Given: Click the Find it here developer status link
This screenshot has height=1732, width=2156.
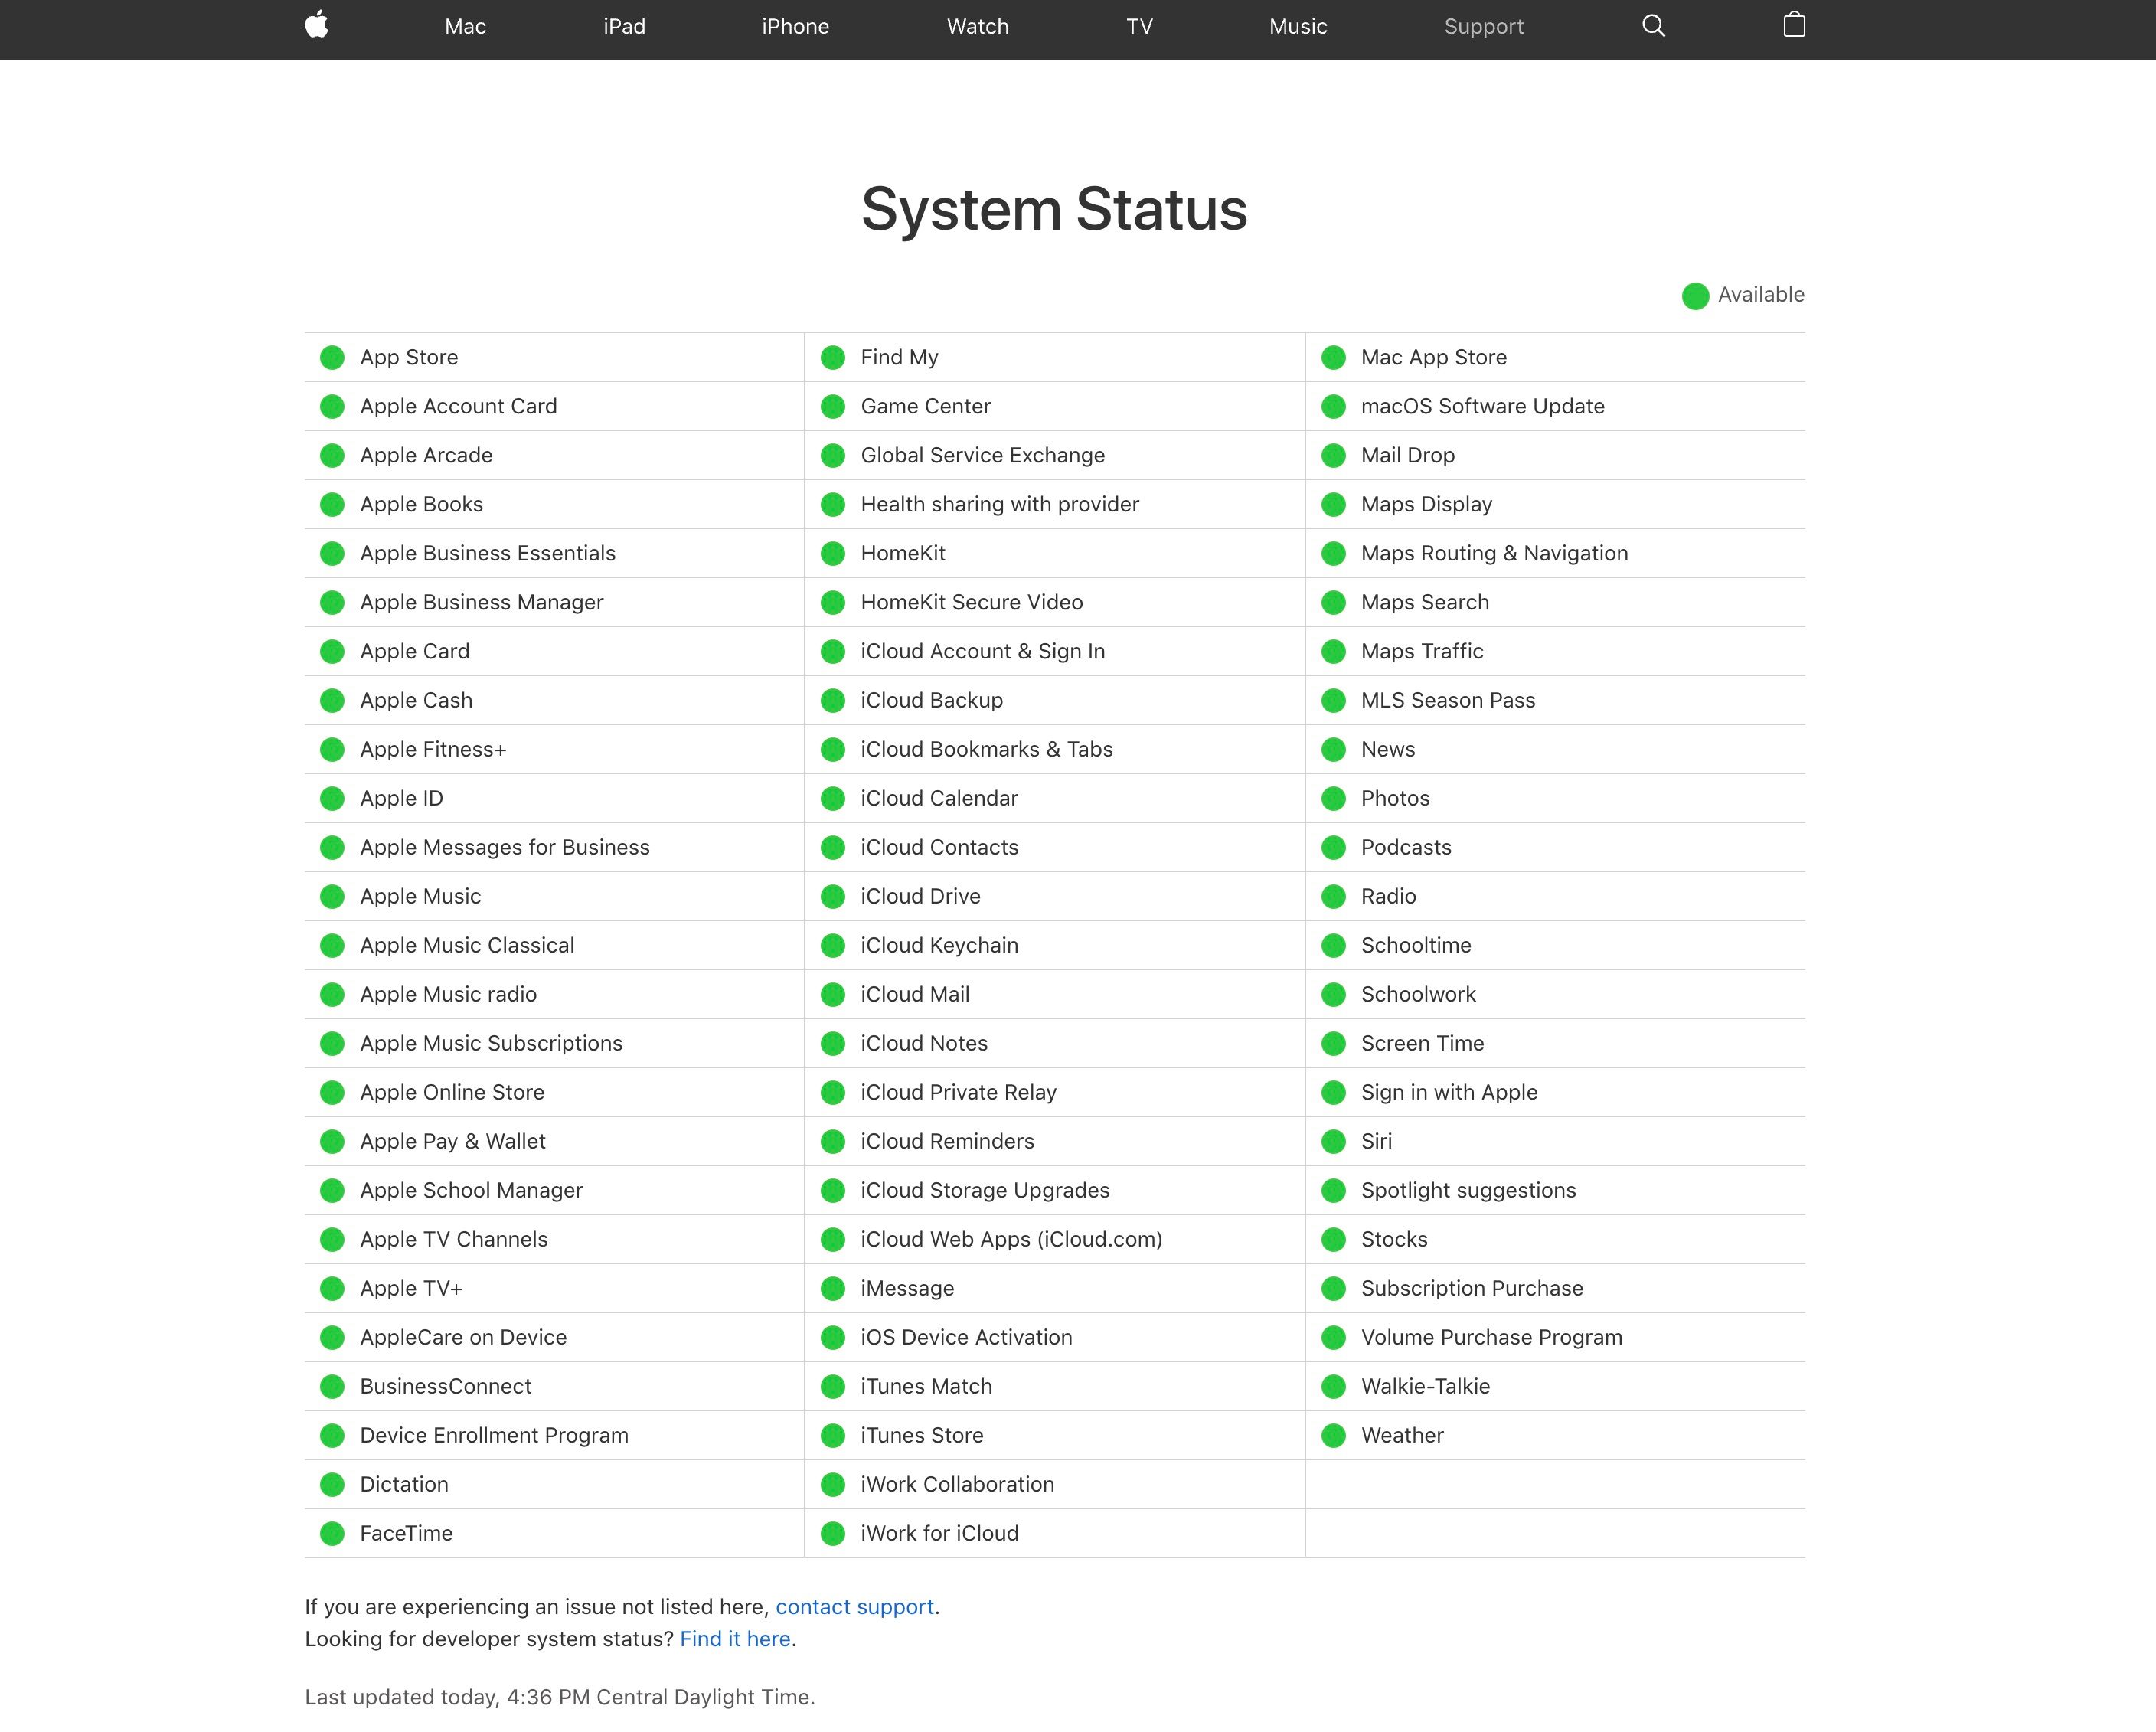Looking at the screenshot, I should coord(734,1639).
